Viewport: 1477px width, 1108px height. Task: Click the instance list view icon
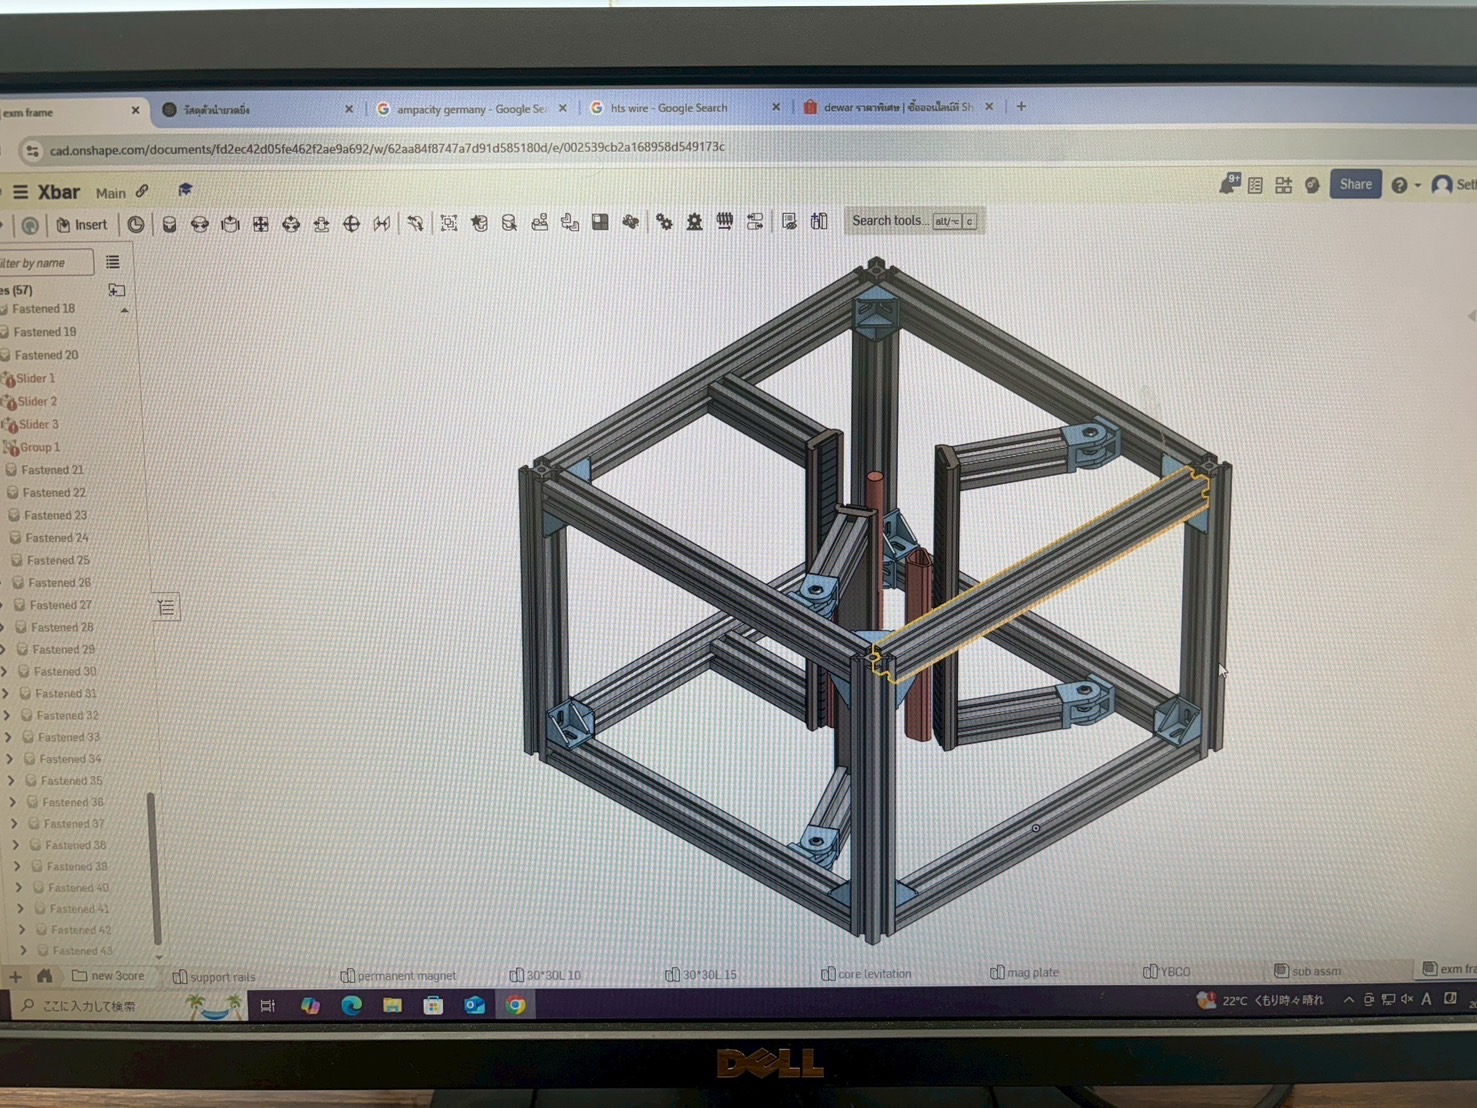(x=113, y=262)
